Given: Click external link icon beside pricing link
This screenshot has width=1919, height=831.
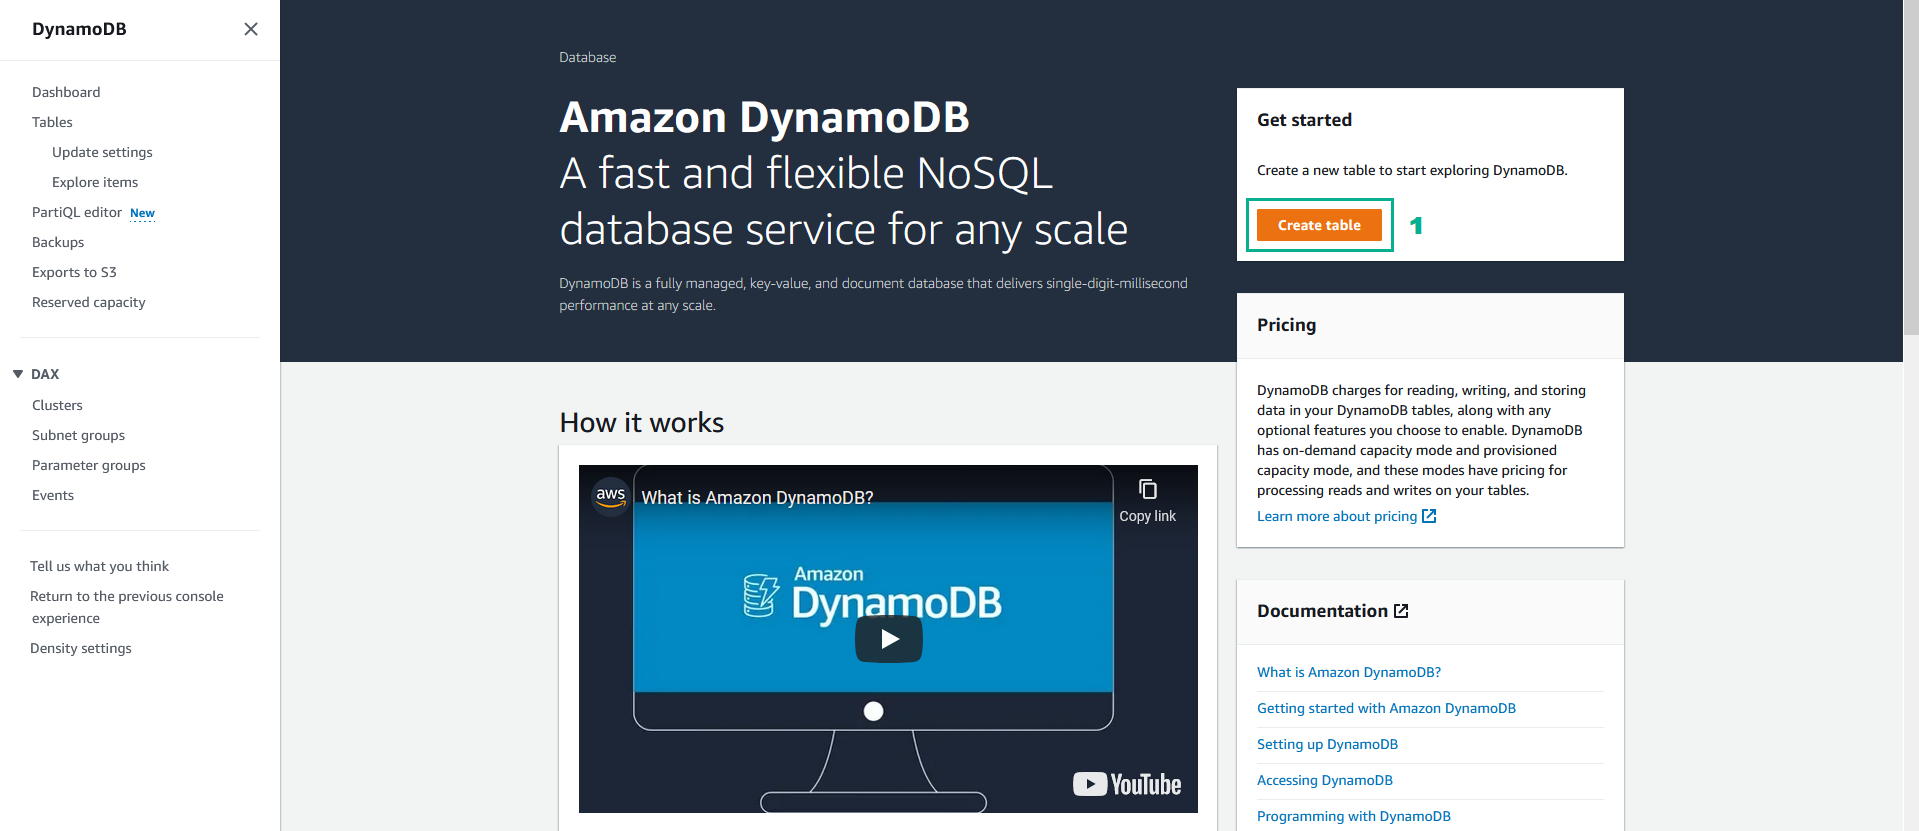Looking at the screenshot, I should pyautogui.click(x=1429, y=516).
